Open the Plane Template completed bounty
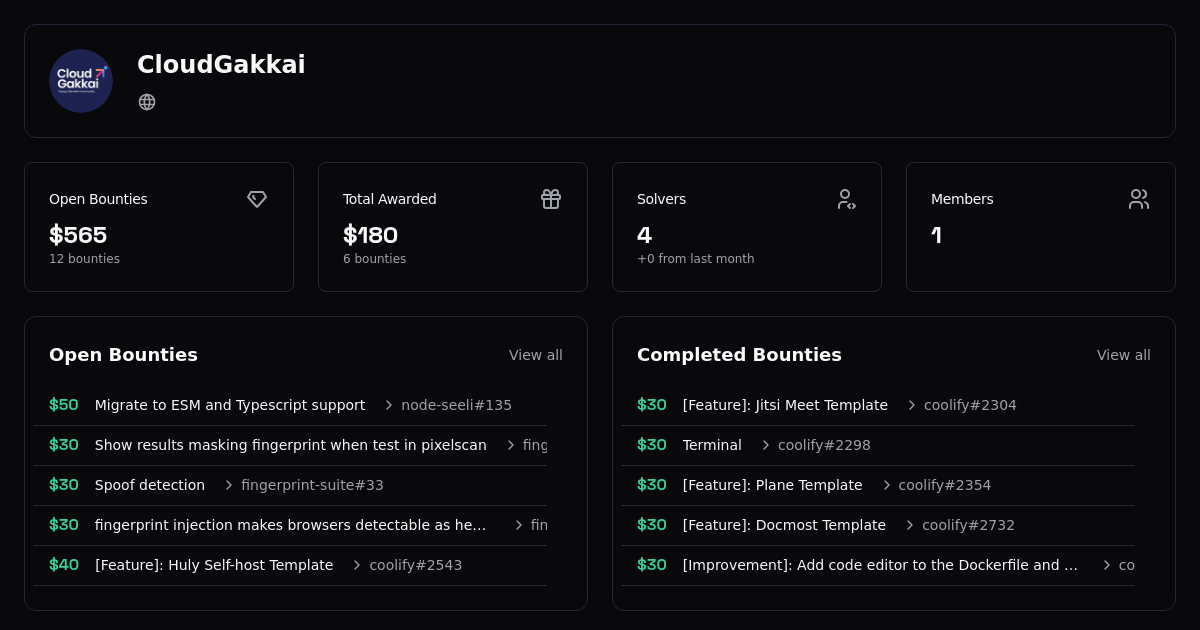The image size is (1200, 630). (772, 485)
